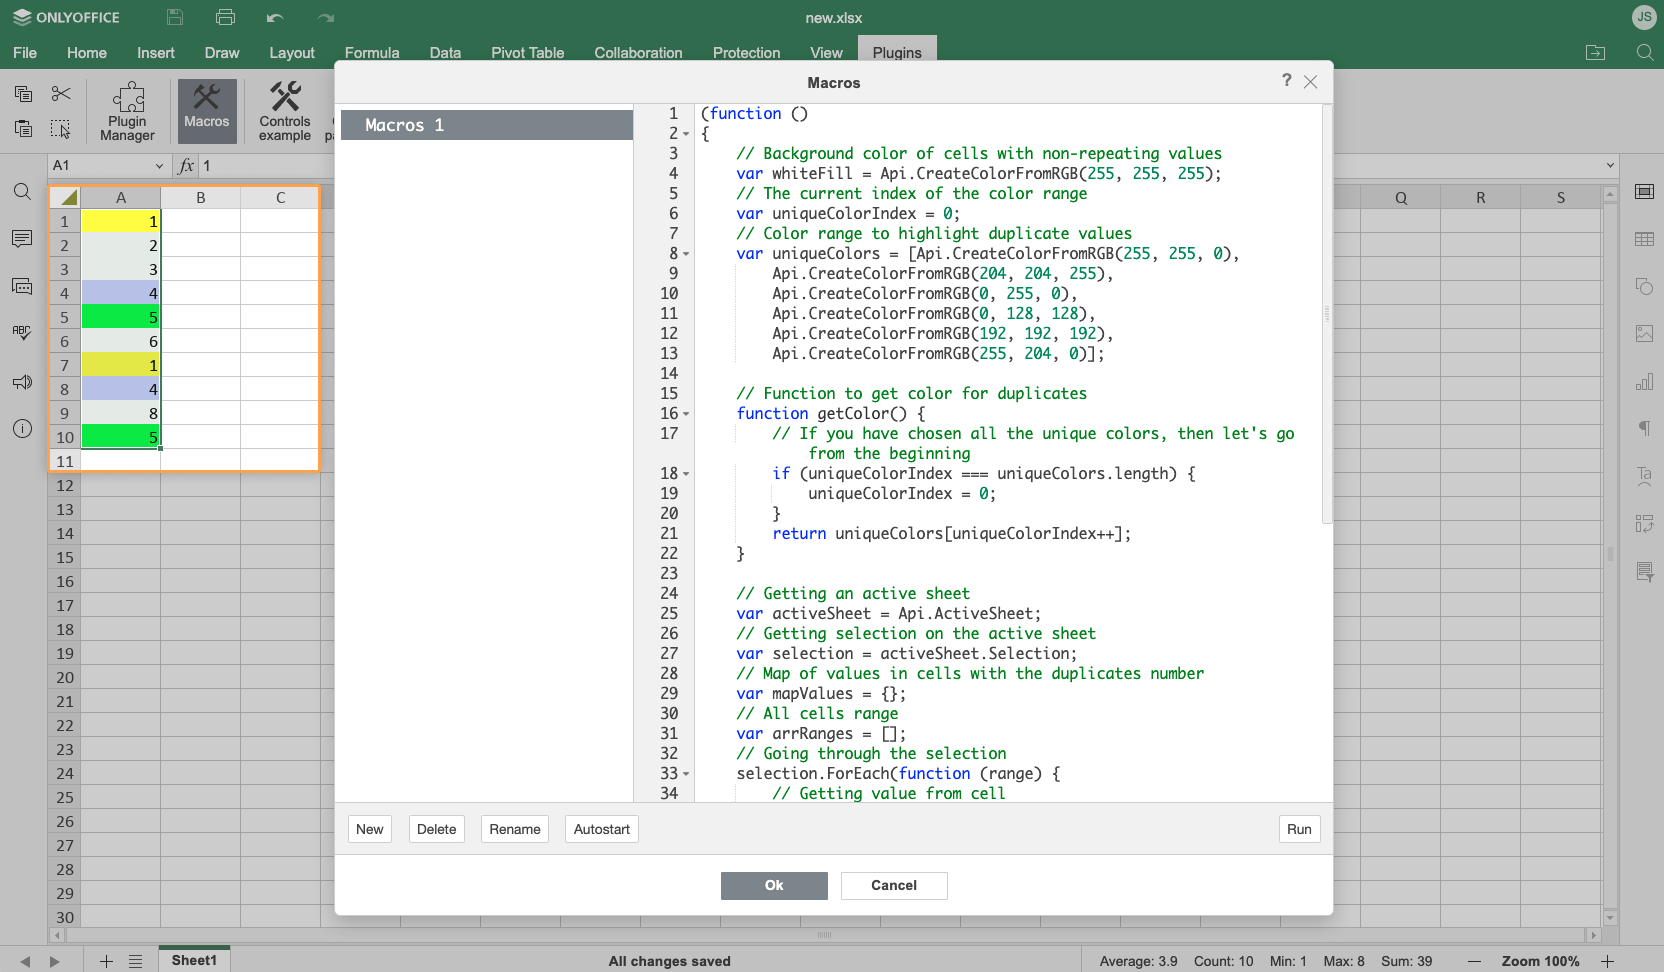Open the spellcheck sidebar icon
This screenshot has width=1664, height=972.
click(x=22, y=333)
